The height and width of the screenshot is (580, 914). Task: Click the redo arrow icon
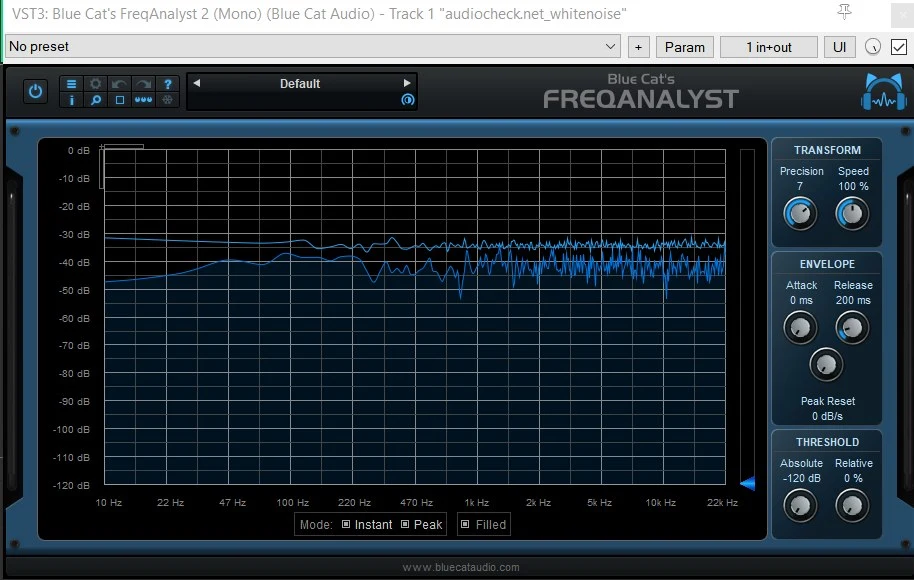pos(143,84)
